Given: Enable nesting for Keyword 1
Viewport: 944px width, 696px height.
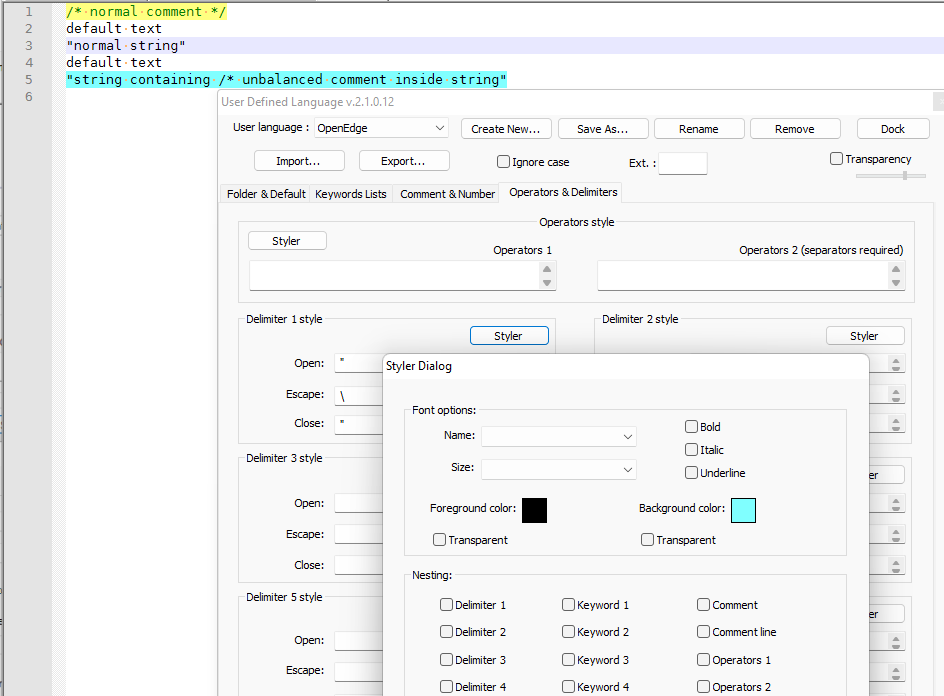Looking at the screenshot, I should (568, 604).
